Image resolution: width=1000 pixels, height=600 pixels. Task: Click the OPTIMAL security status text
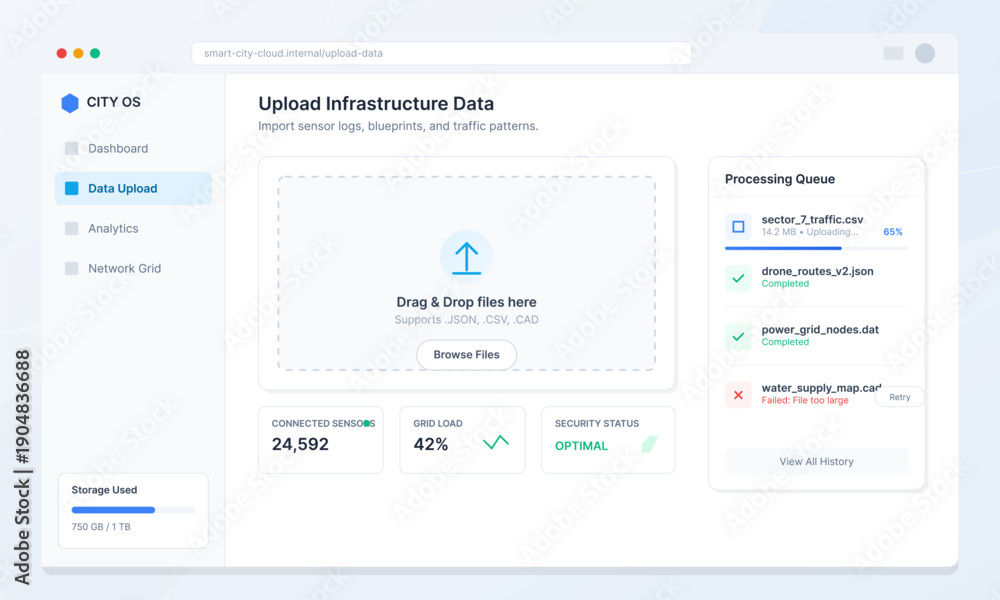(581, 446)
